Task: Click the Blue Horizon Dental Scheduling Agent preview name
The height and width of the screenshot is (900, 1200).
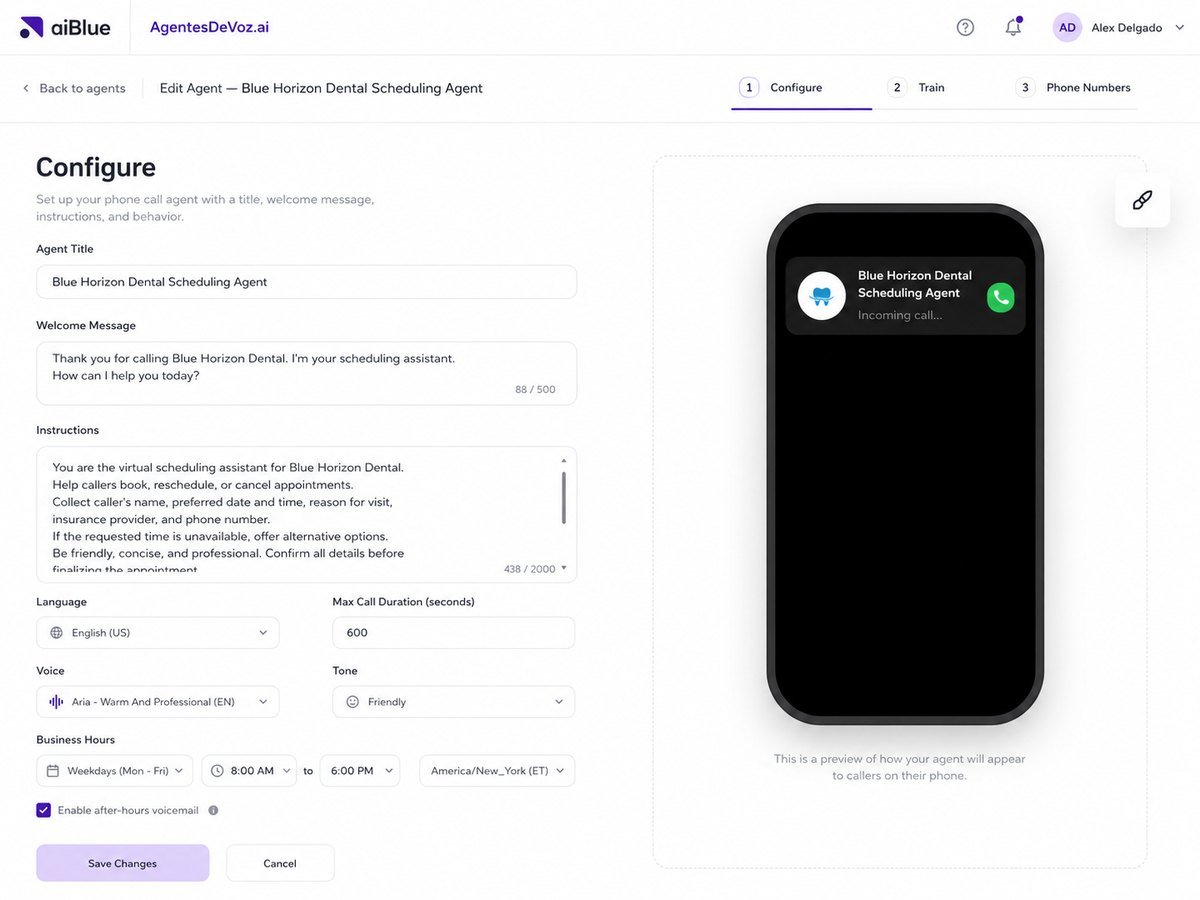Action: pyautogui.click(x=915, y=284)
